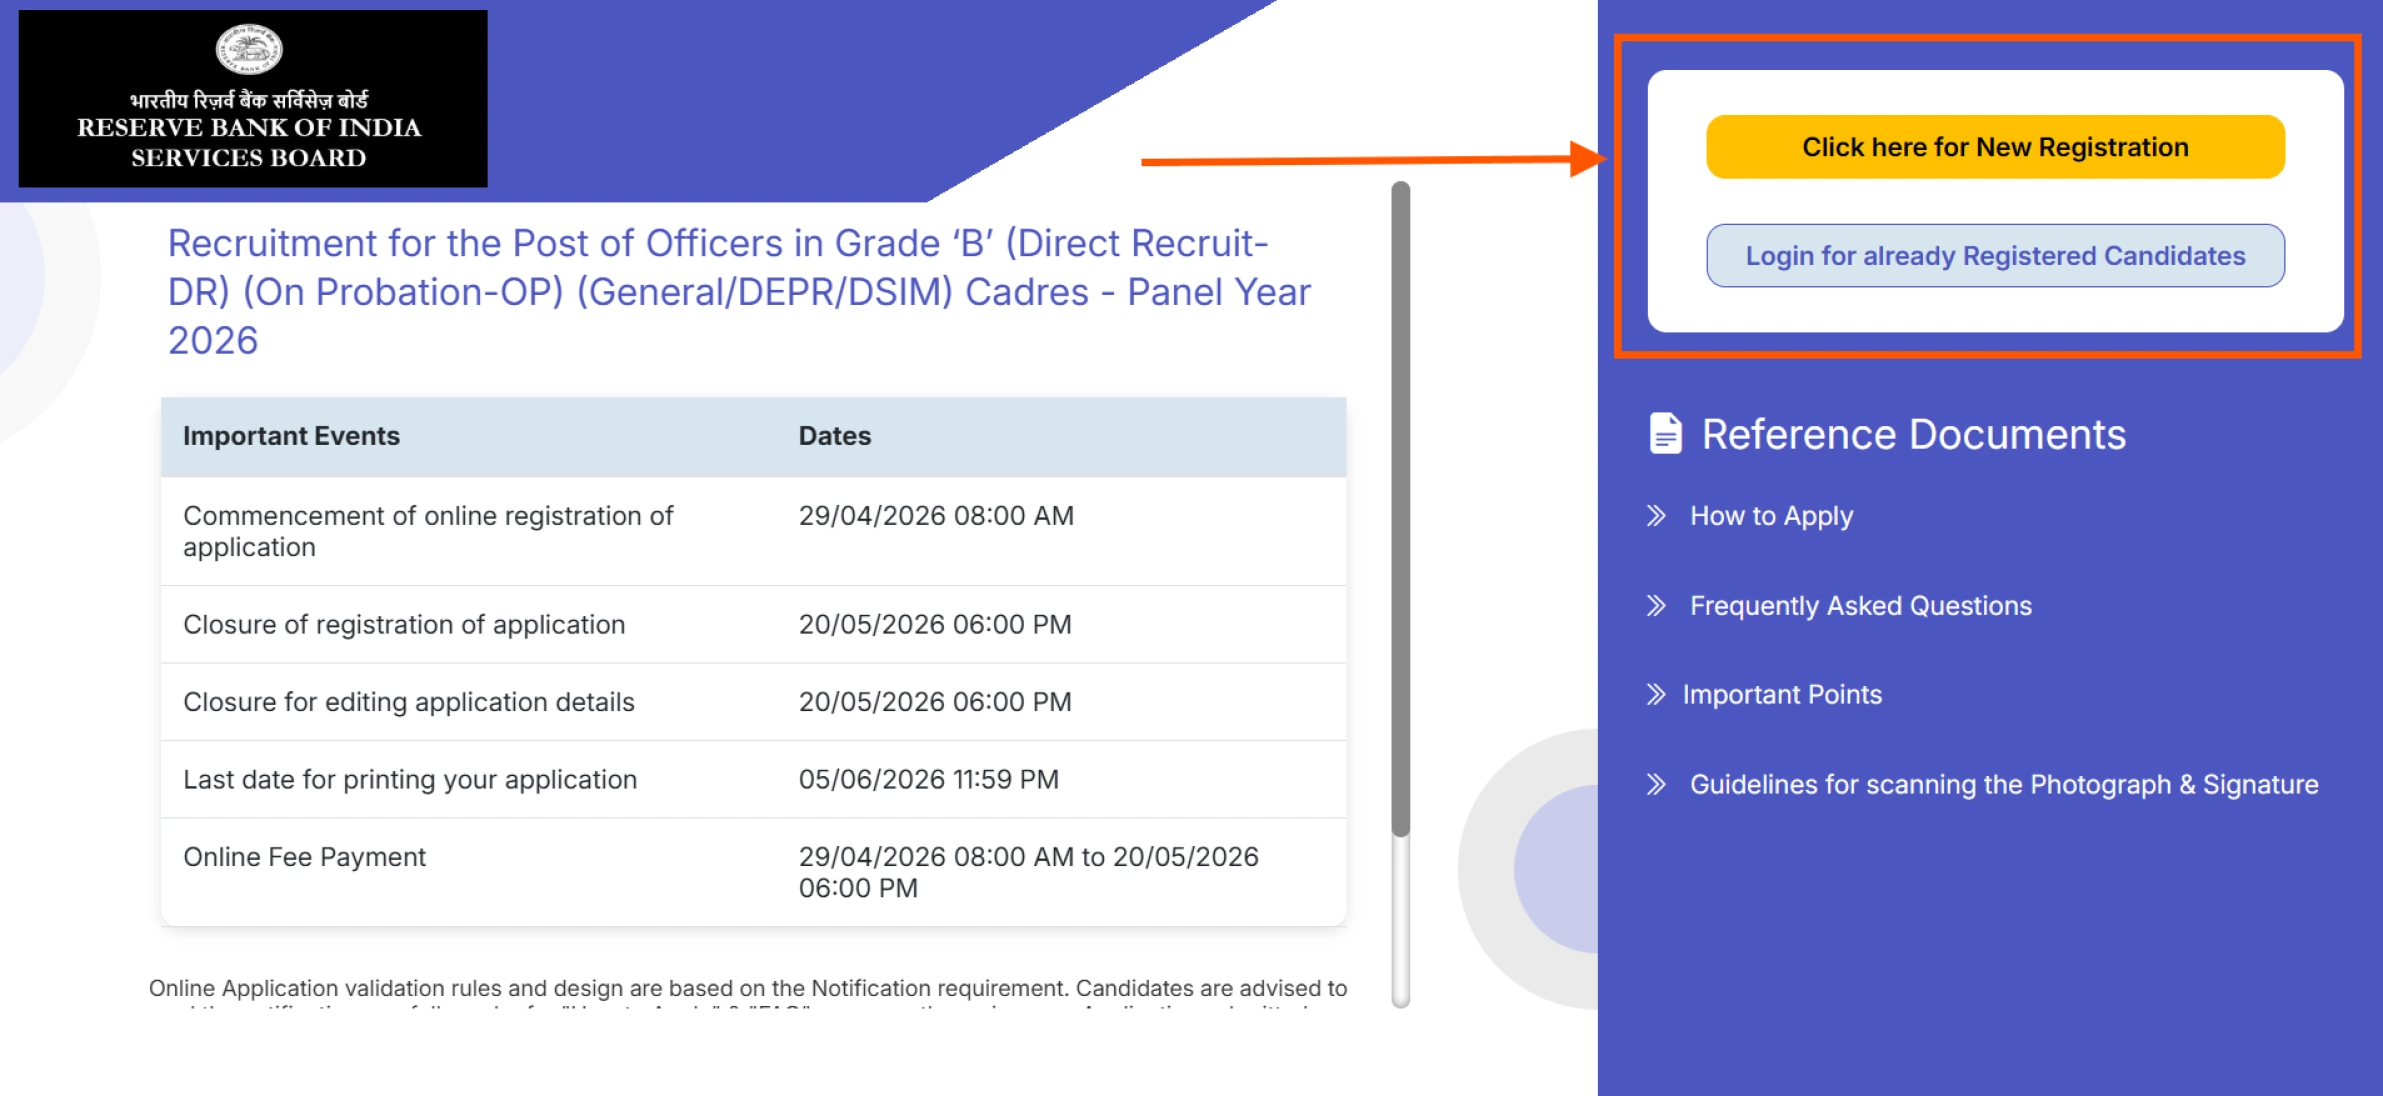This screenshot has width=2383, height=1096.
Task: Click Closure for editing application details row
Action: click(754, 702)
